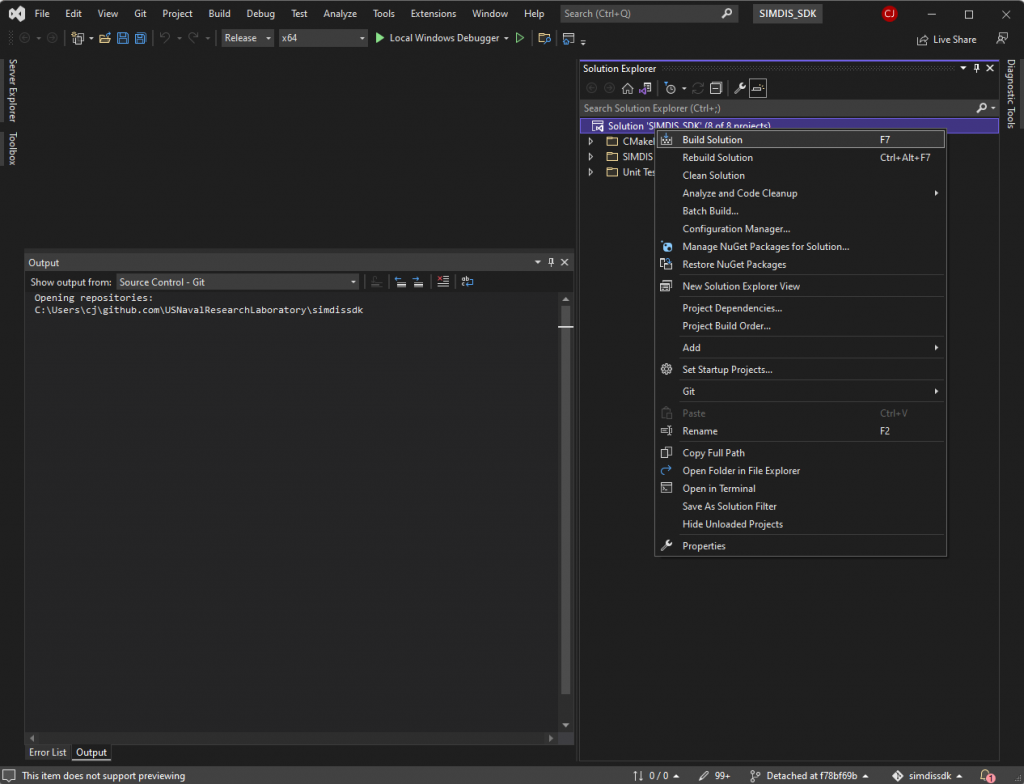The width and height of the screenshot is (1024, 784).
Task: Click the window layout icon after Find in Files
Action: click(569, 39)
